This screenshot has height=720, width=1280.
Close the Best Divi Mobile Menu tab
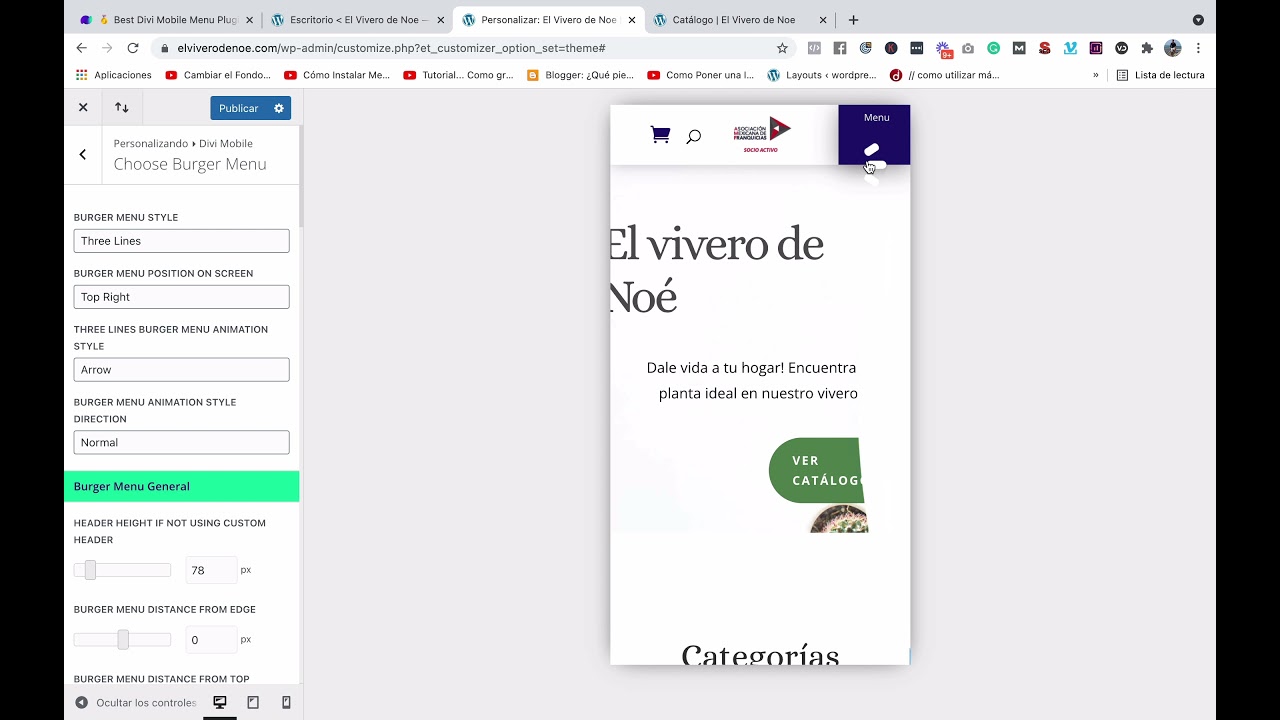(250, 20)
